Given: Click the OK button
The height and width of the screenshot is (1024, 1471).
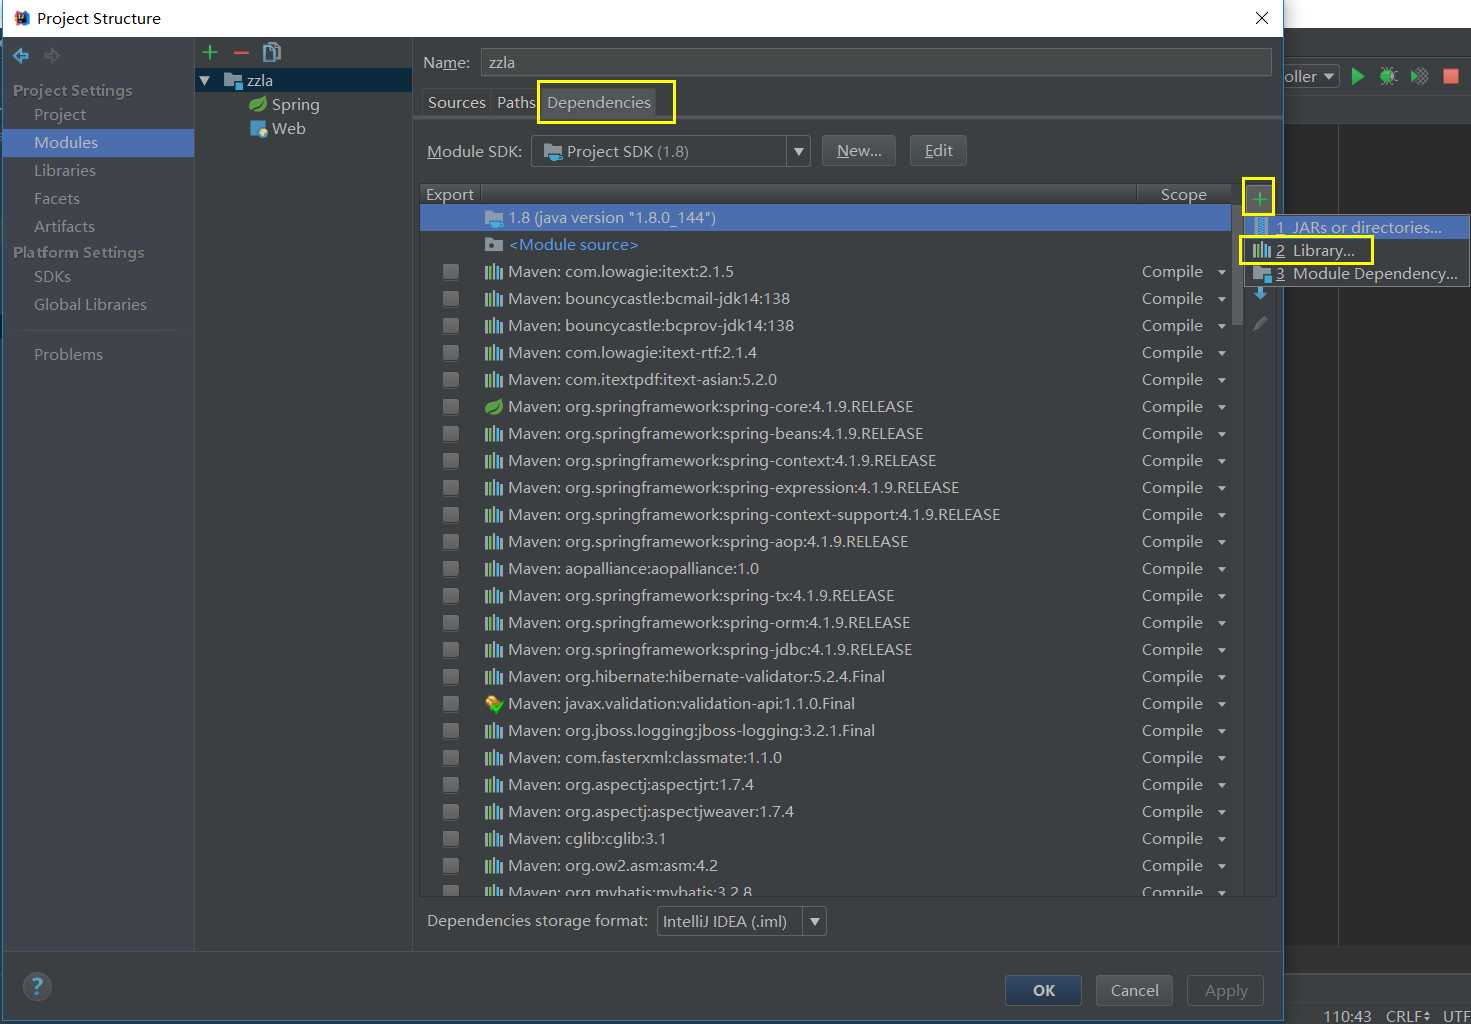Looking at the screenshot, I should [1043, 990].
